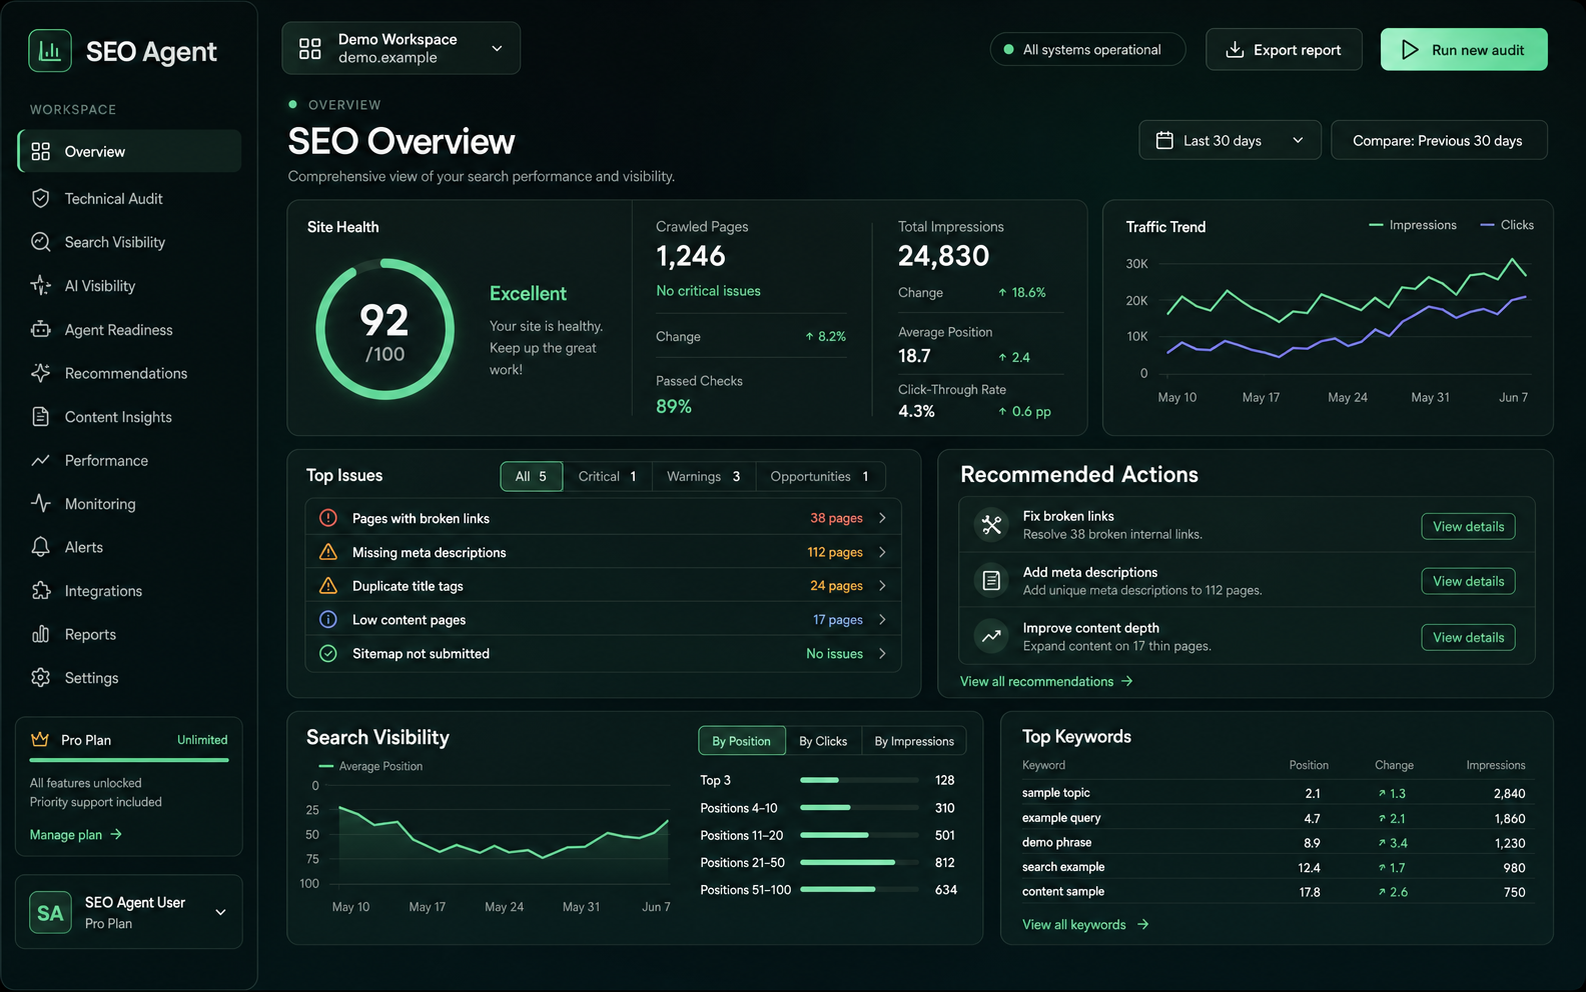The image size is (1586, 992).
Task: Open Technical Audit shield icon
Action: coord(41,198)
